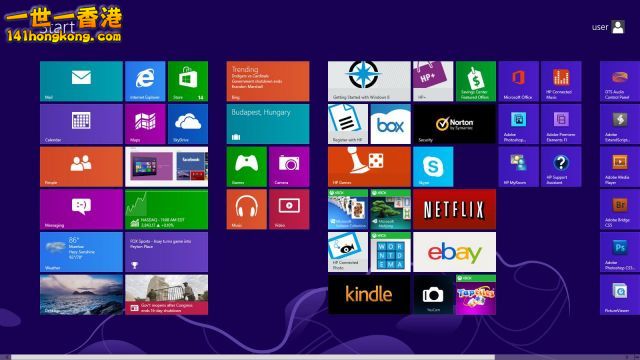Open the News tile about shutdown
The width and height of the screenshot is (640, 360).
[x=167, y=295]
